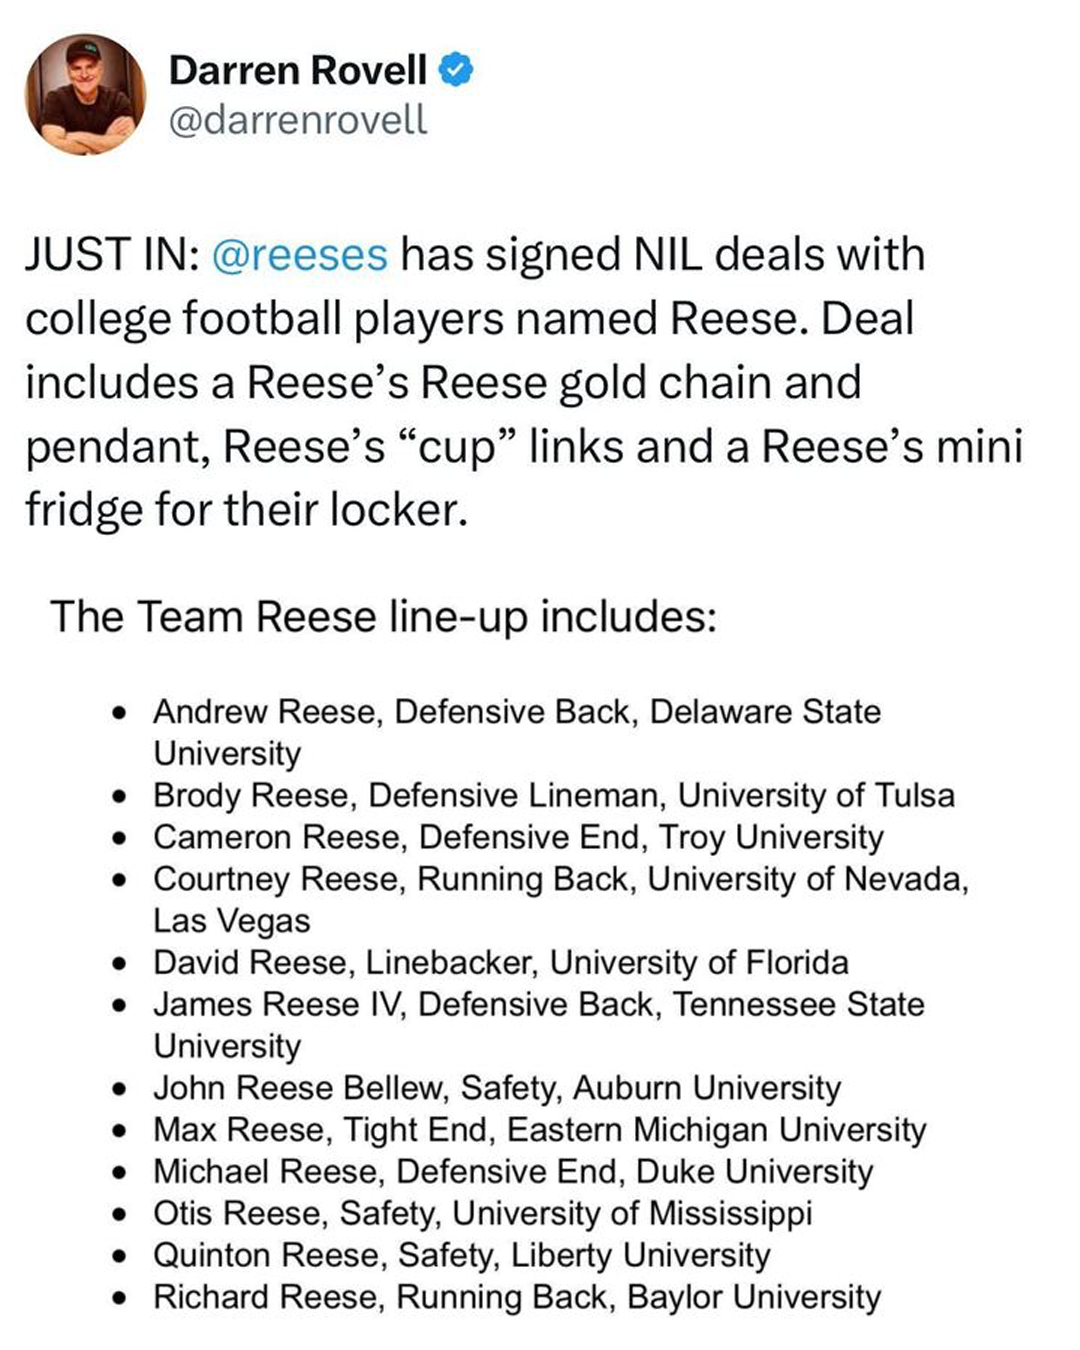The image size is (1080, 1350).
Task: Select the Otis Reese, Safety entry
Action: (x=482, y=1213)
